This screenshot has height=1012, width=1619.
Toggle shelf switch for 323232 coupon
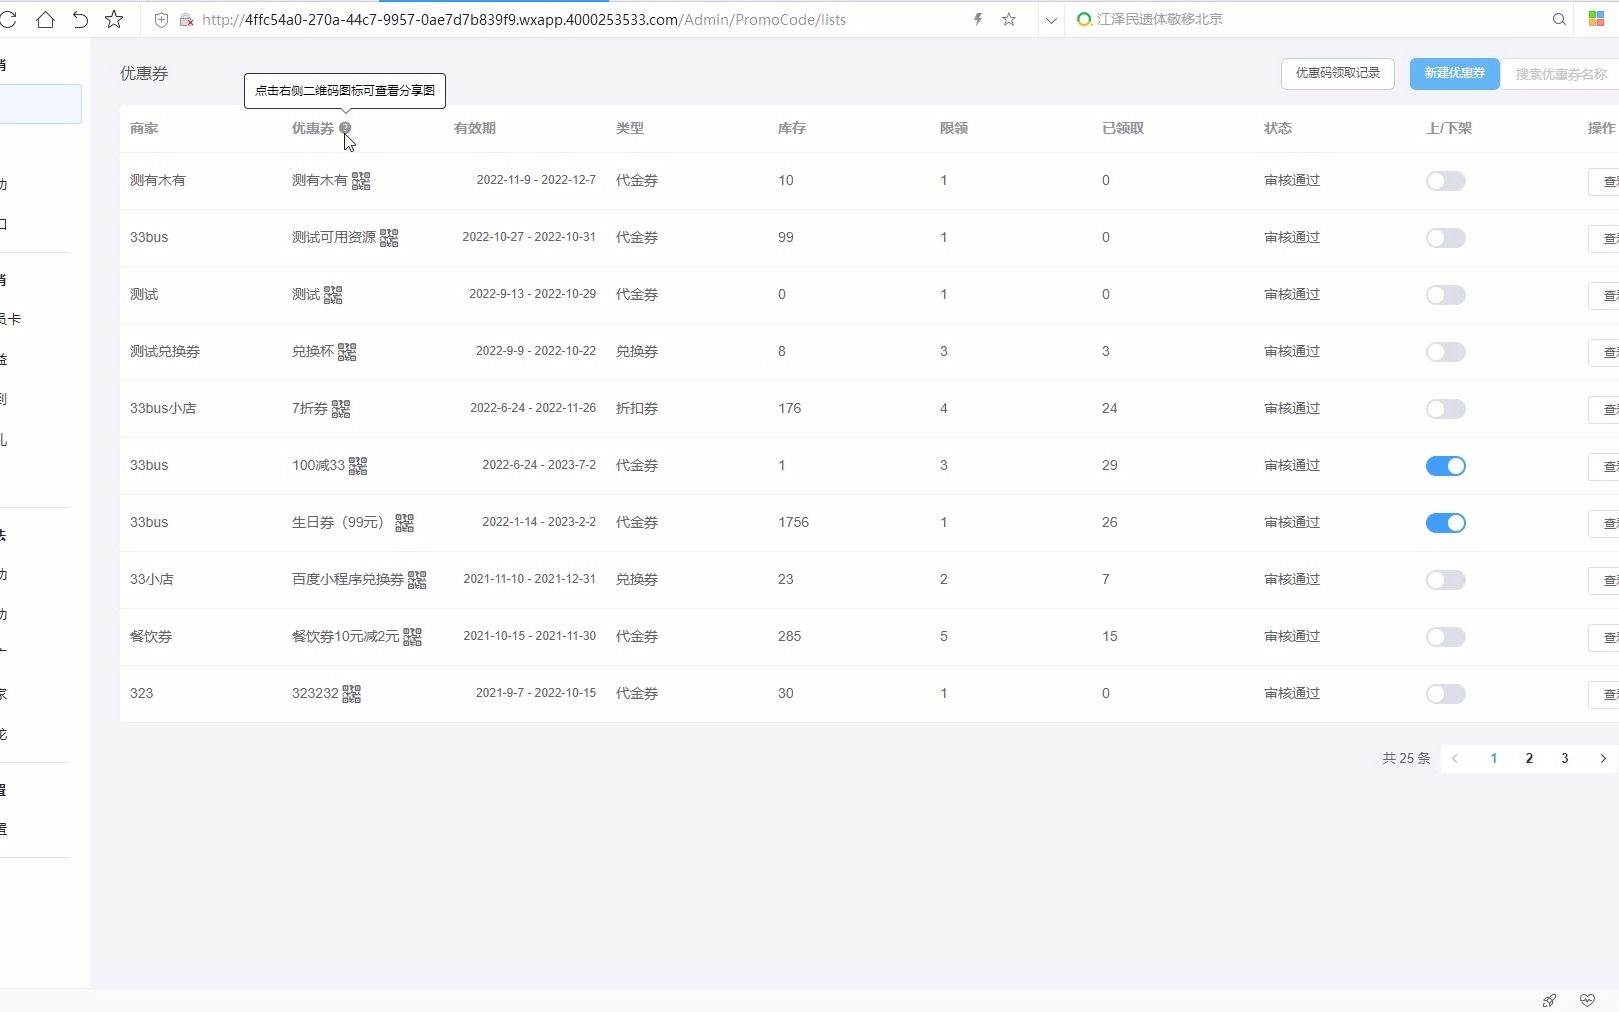click(x=1445, y=694)
